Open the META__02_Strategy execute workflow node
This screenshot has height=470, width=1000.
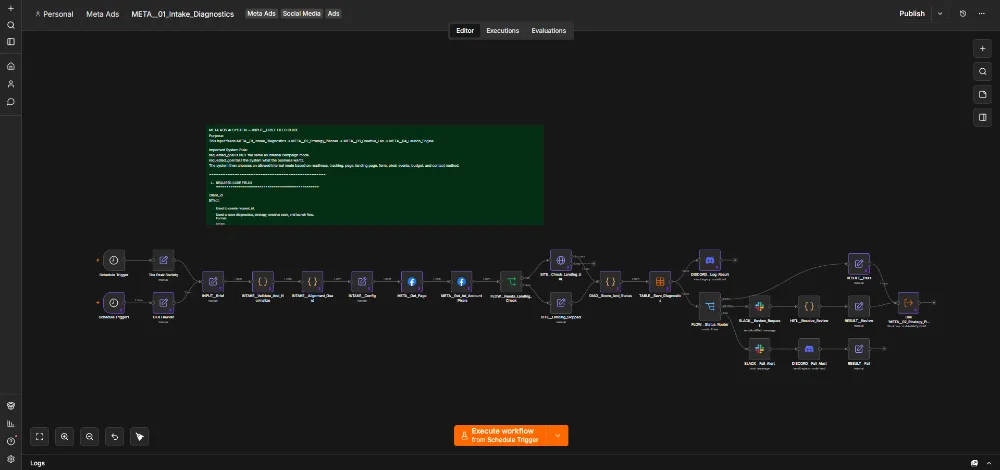point(909,303)
